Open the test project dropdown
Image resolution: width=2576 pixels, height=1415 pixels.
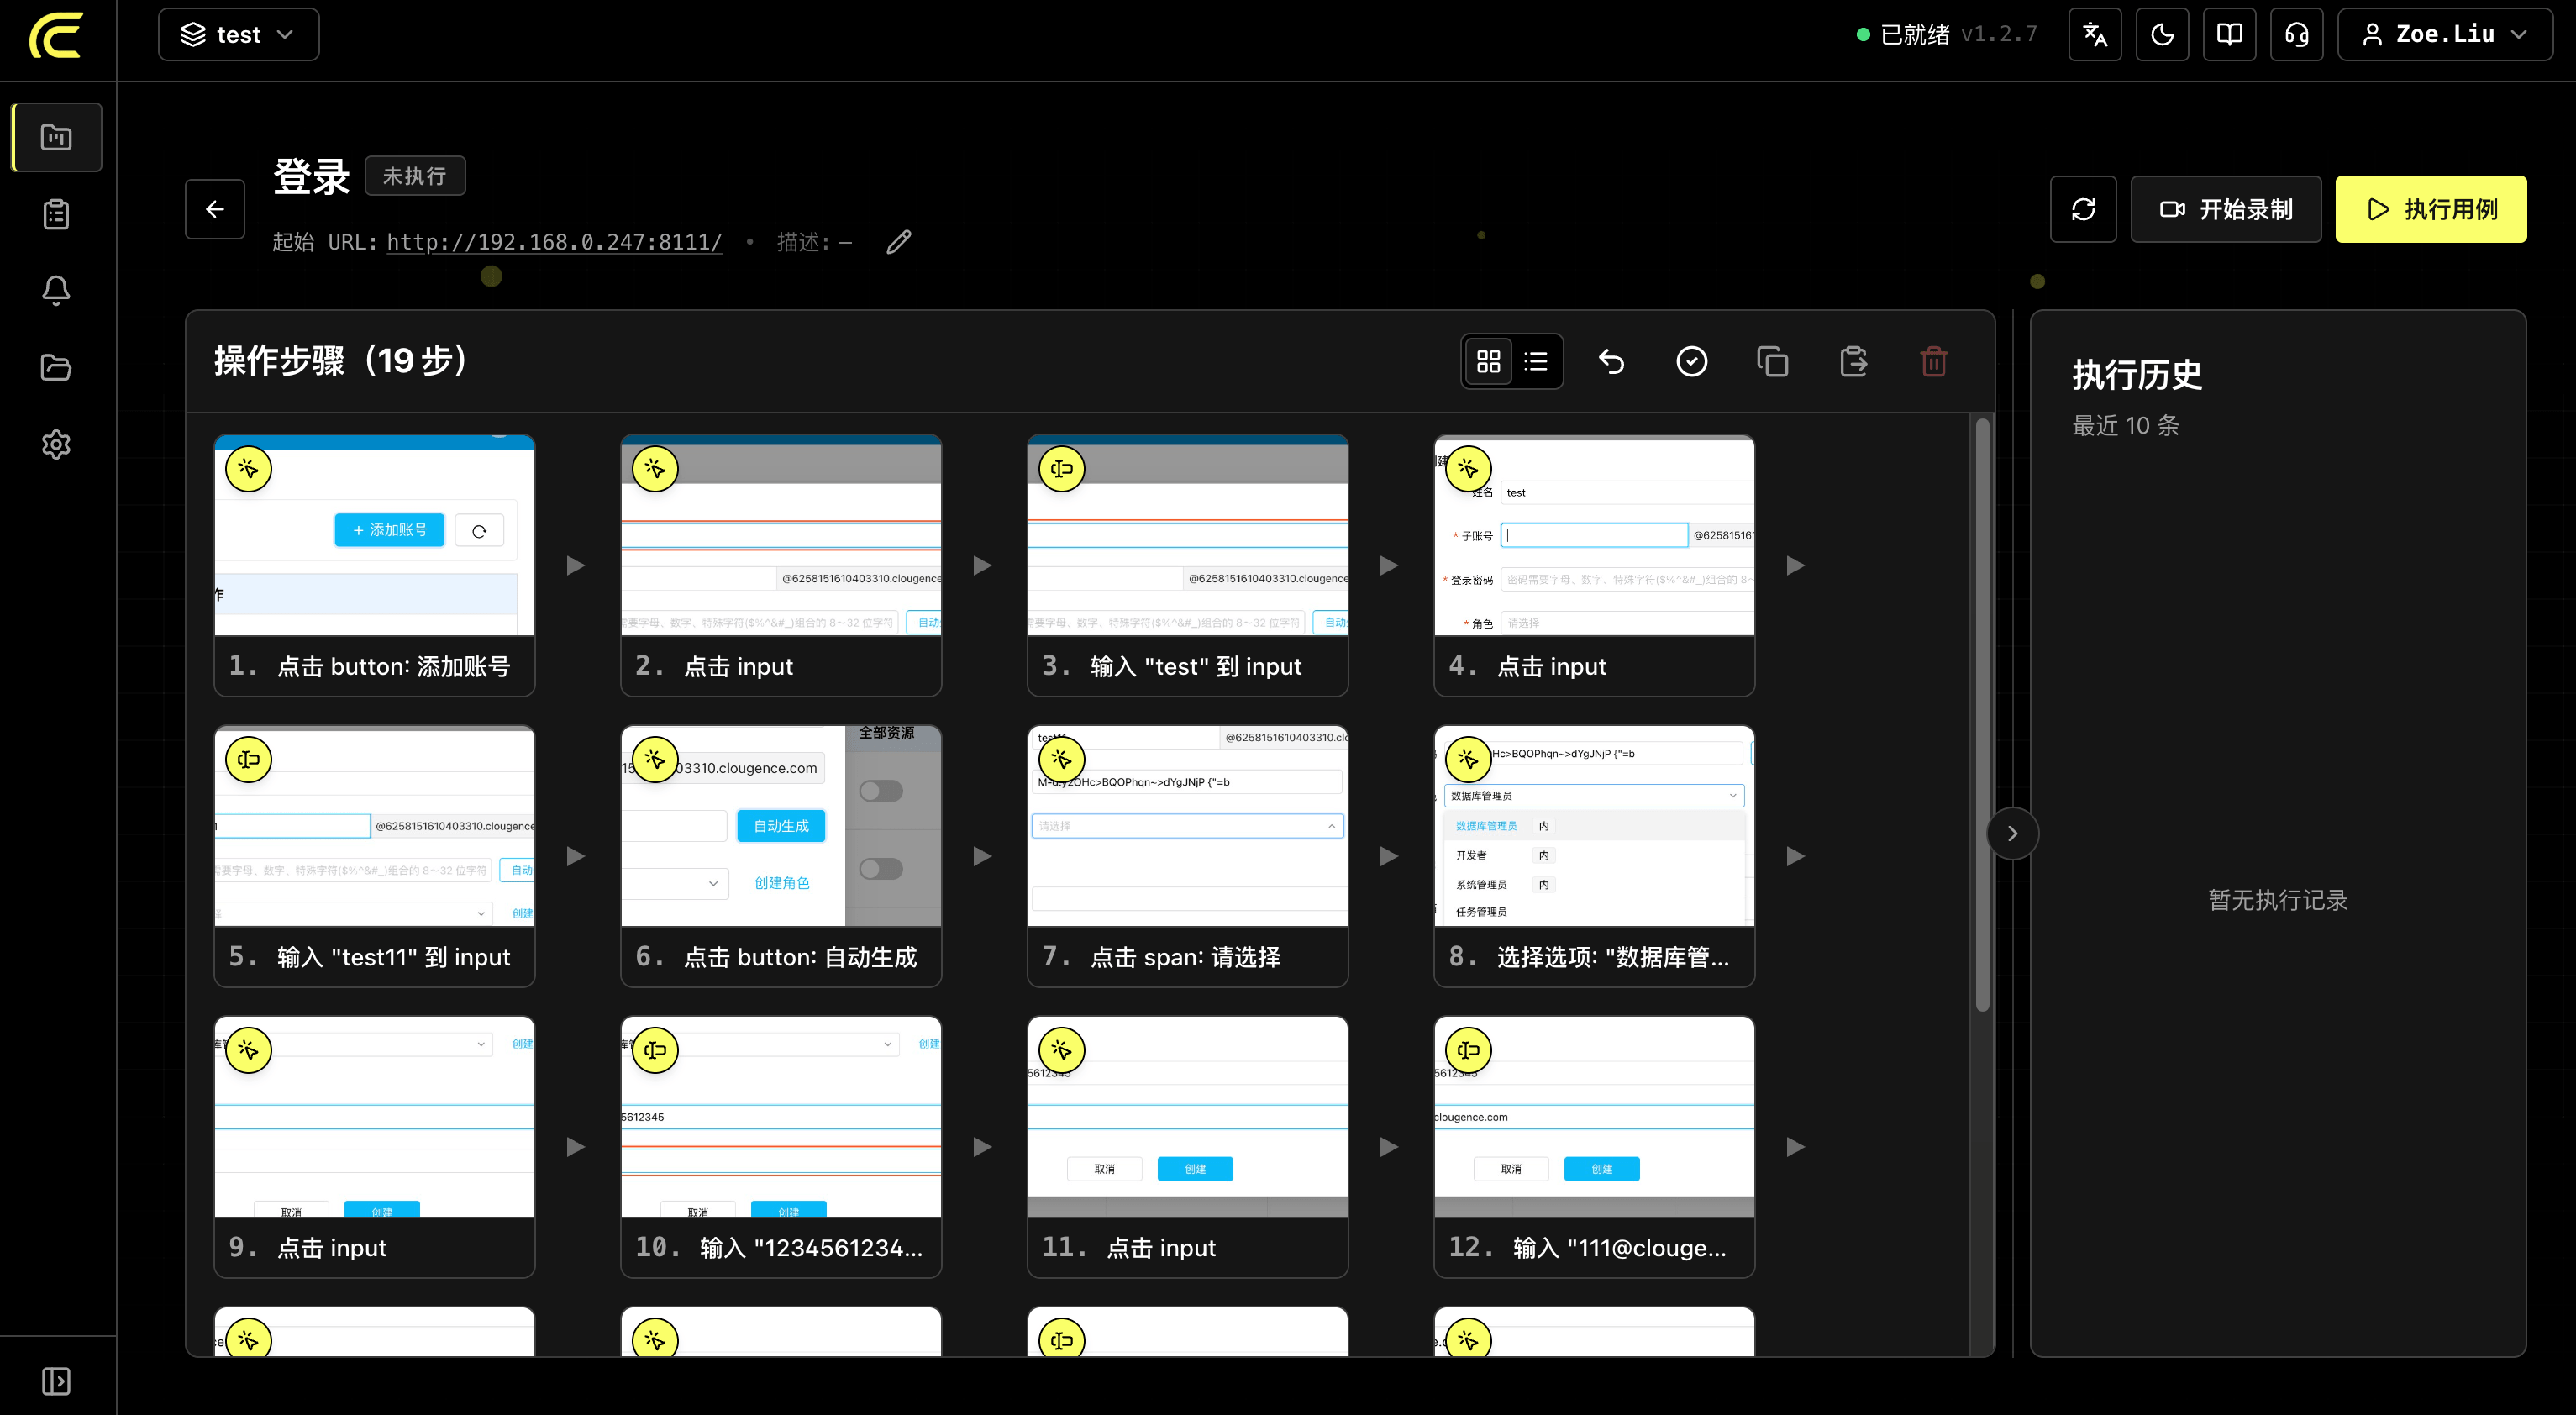238,35
